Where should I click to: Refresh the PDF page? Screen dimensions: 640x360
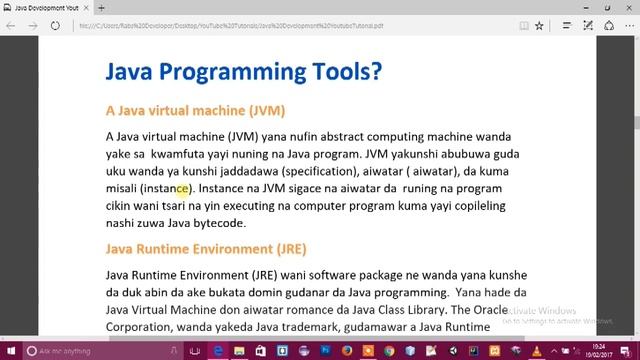[55, 26]
